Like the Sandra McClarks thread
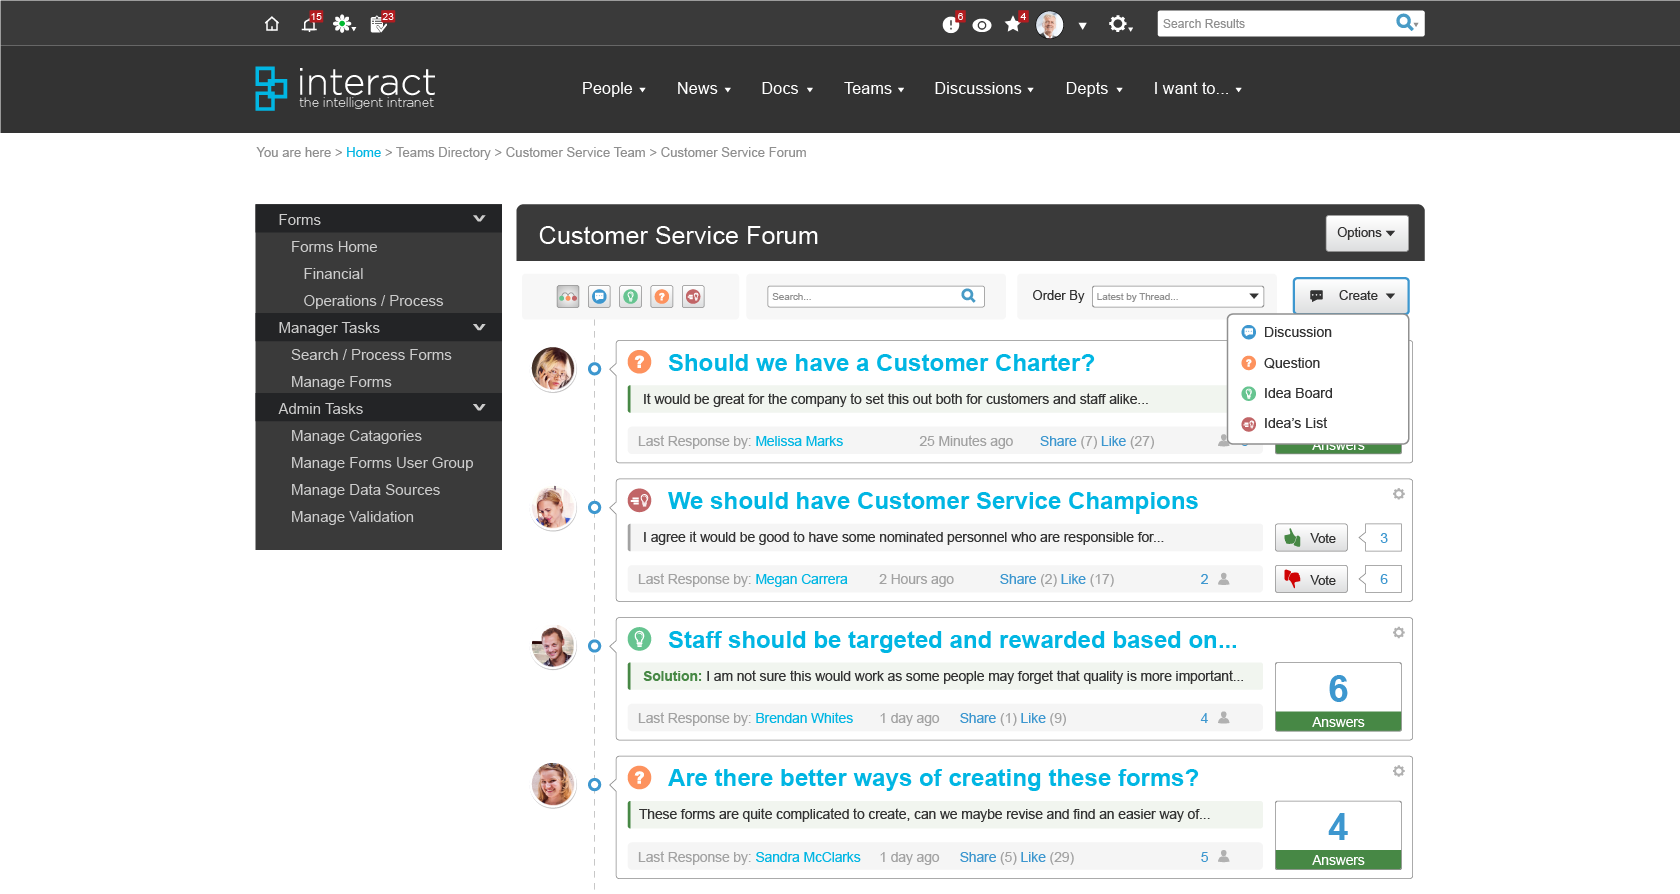 (1033, 857)
